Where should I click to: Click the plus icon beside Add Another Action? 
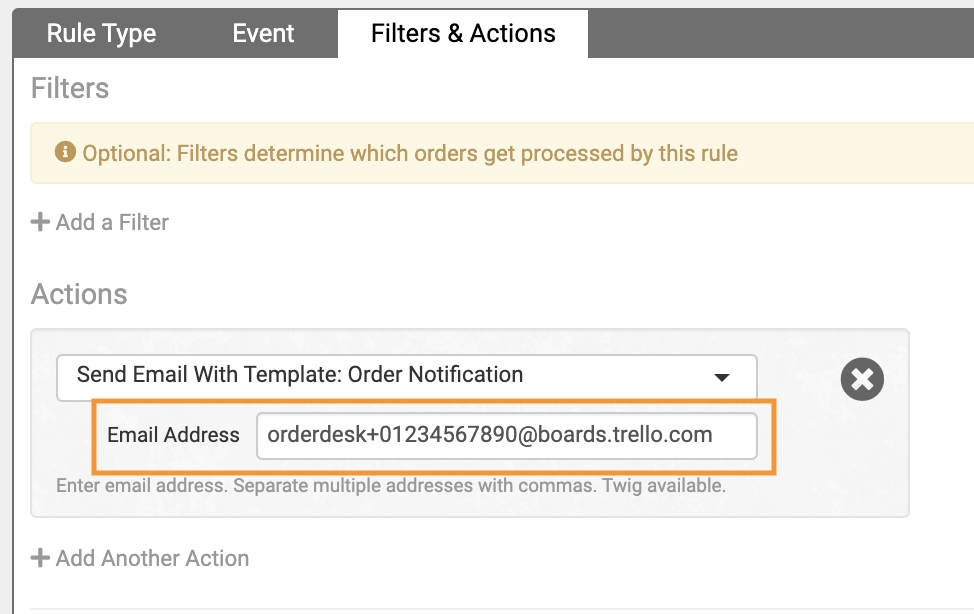[x=41, y=558]
